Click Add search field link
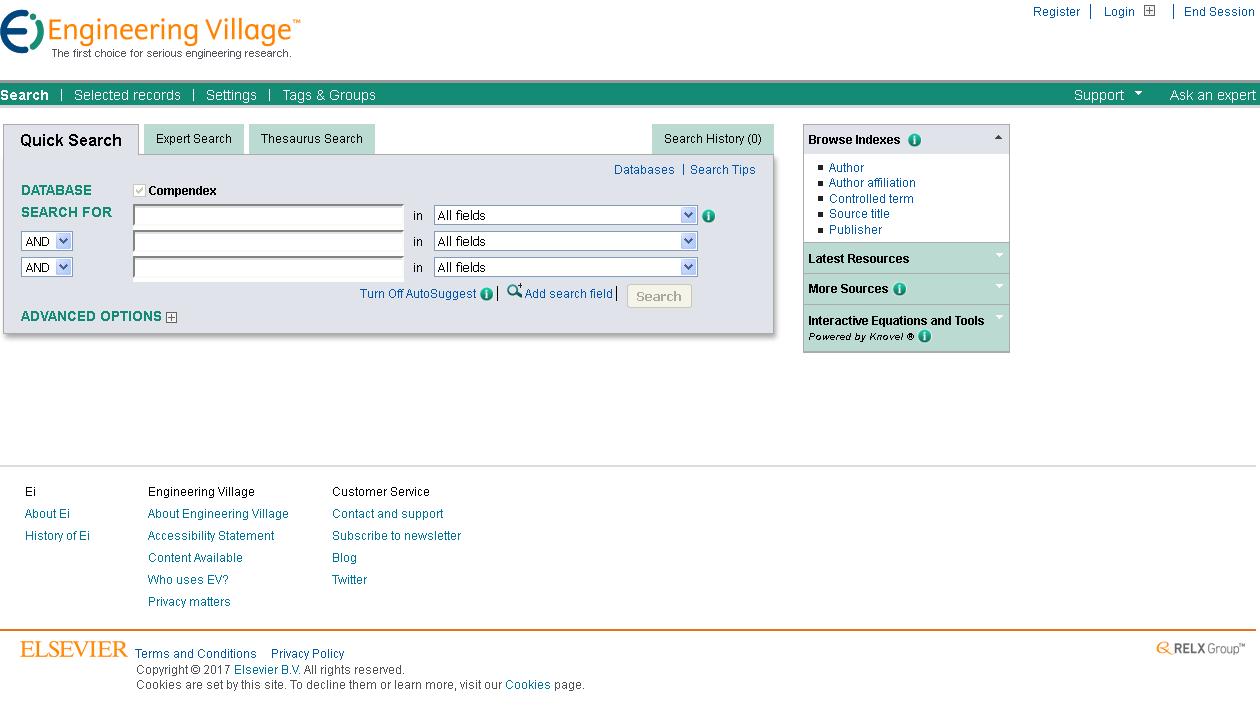The image size is (1260, 709). tap(568, 294)
